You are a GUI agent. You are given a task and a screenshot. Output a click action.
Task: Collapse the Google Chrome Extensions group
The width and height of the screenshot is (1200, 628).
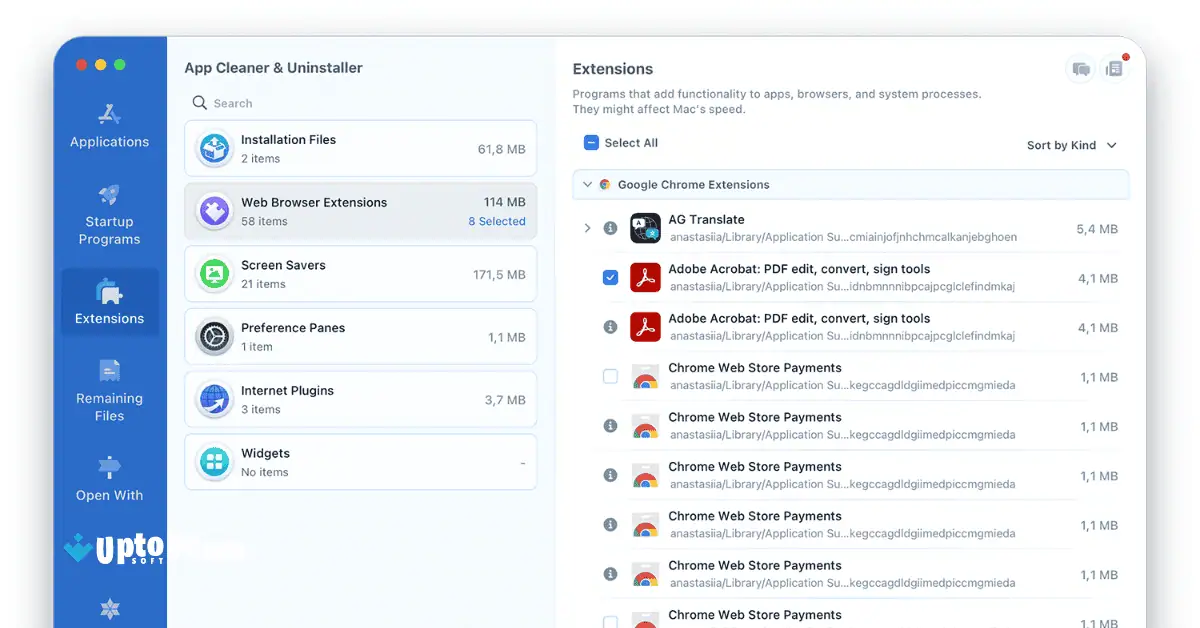pyautogui.click(x=587, y=184)
